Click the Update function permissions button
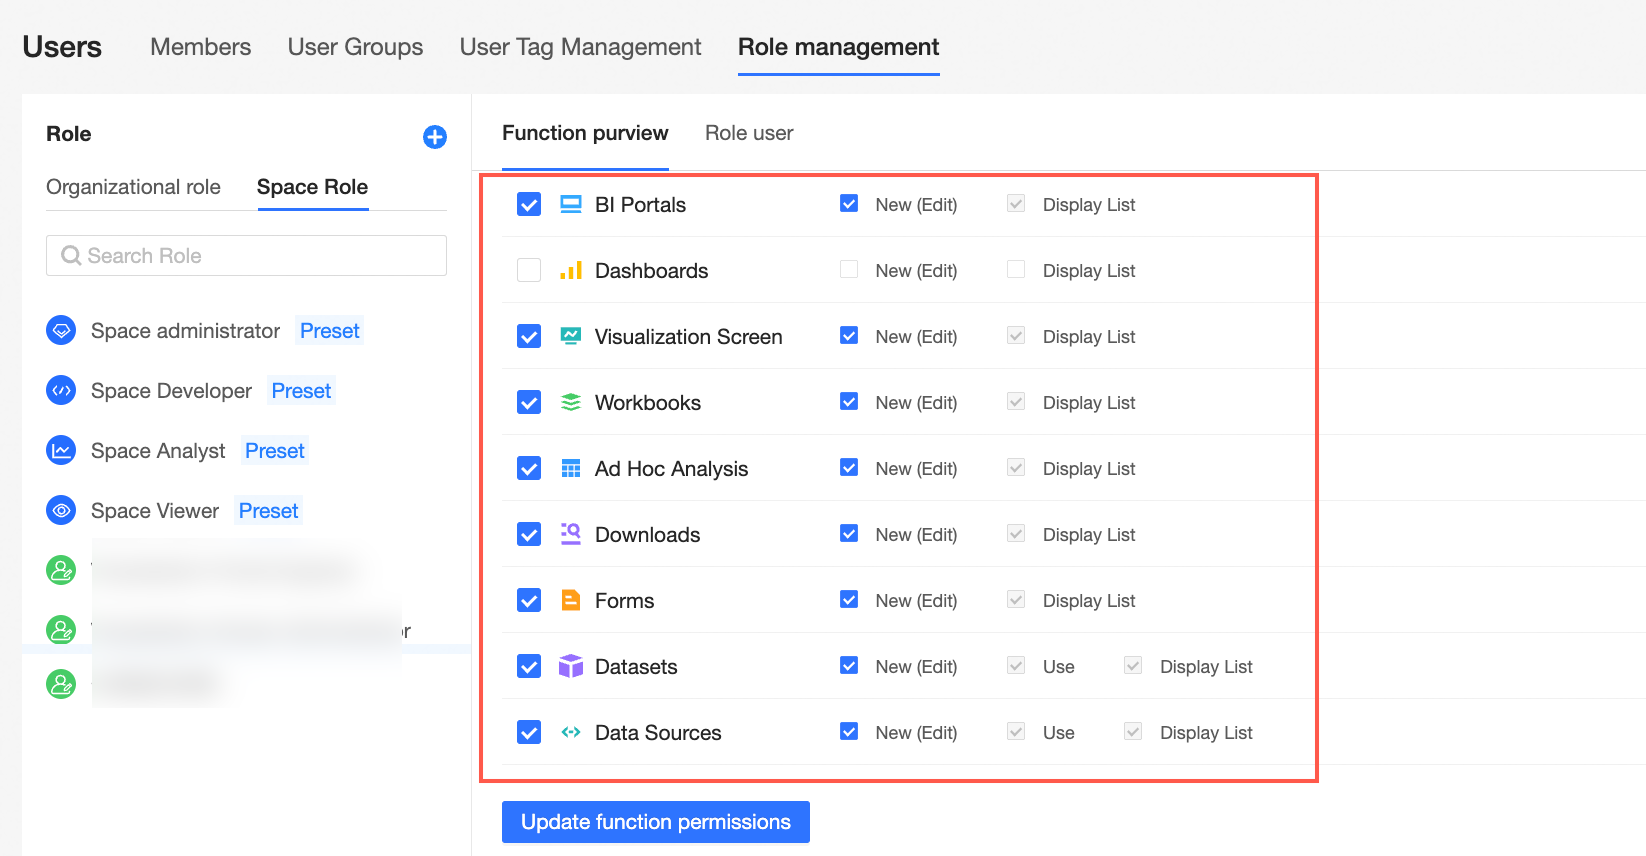1646x856 pixels. coord(655,822)
